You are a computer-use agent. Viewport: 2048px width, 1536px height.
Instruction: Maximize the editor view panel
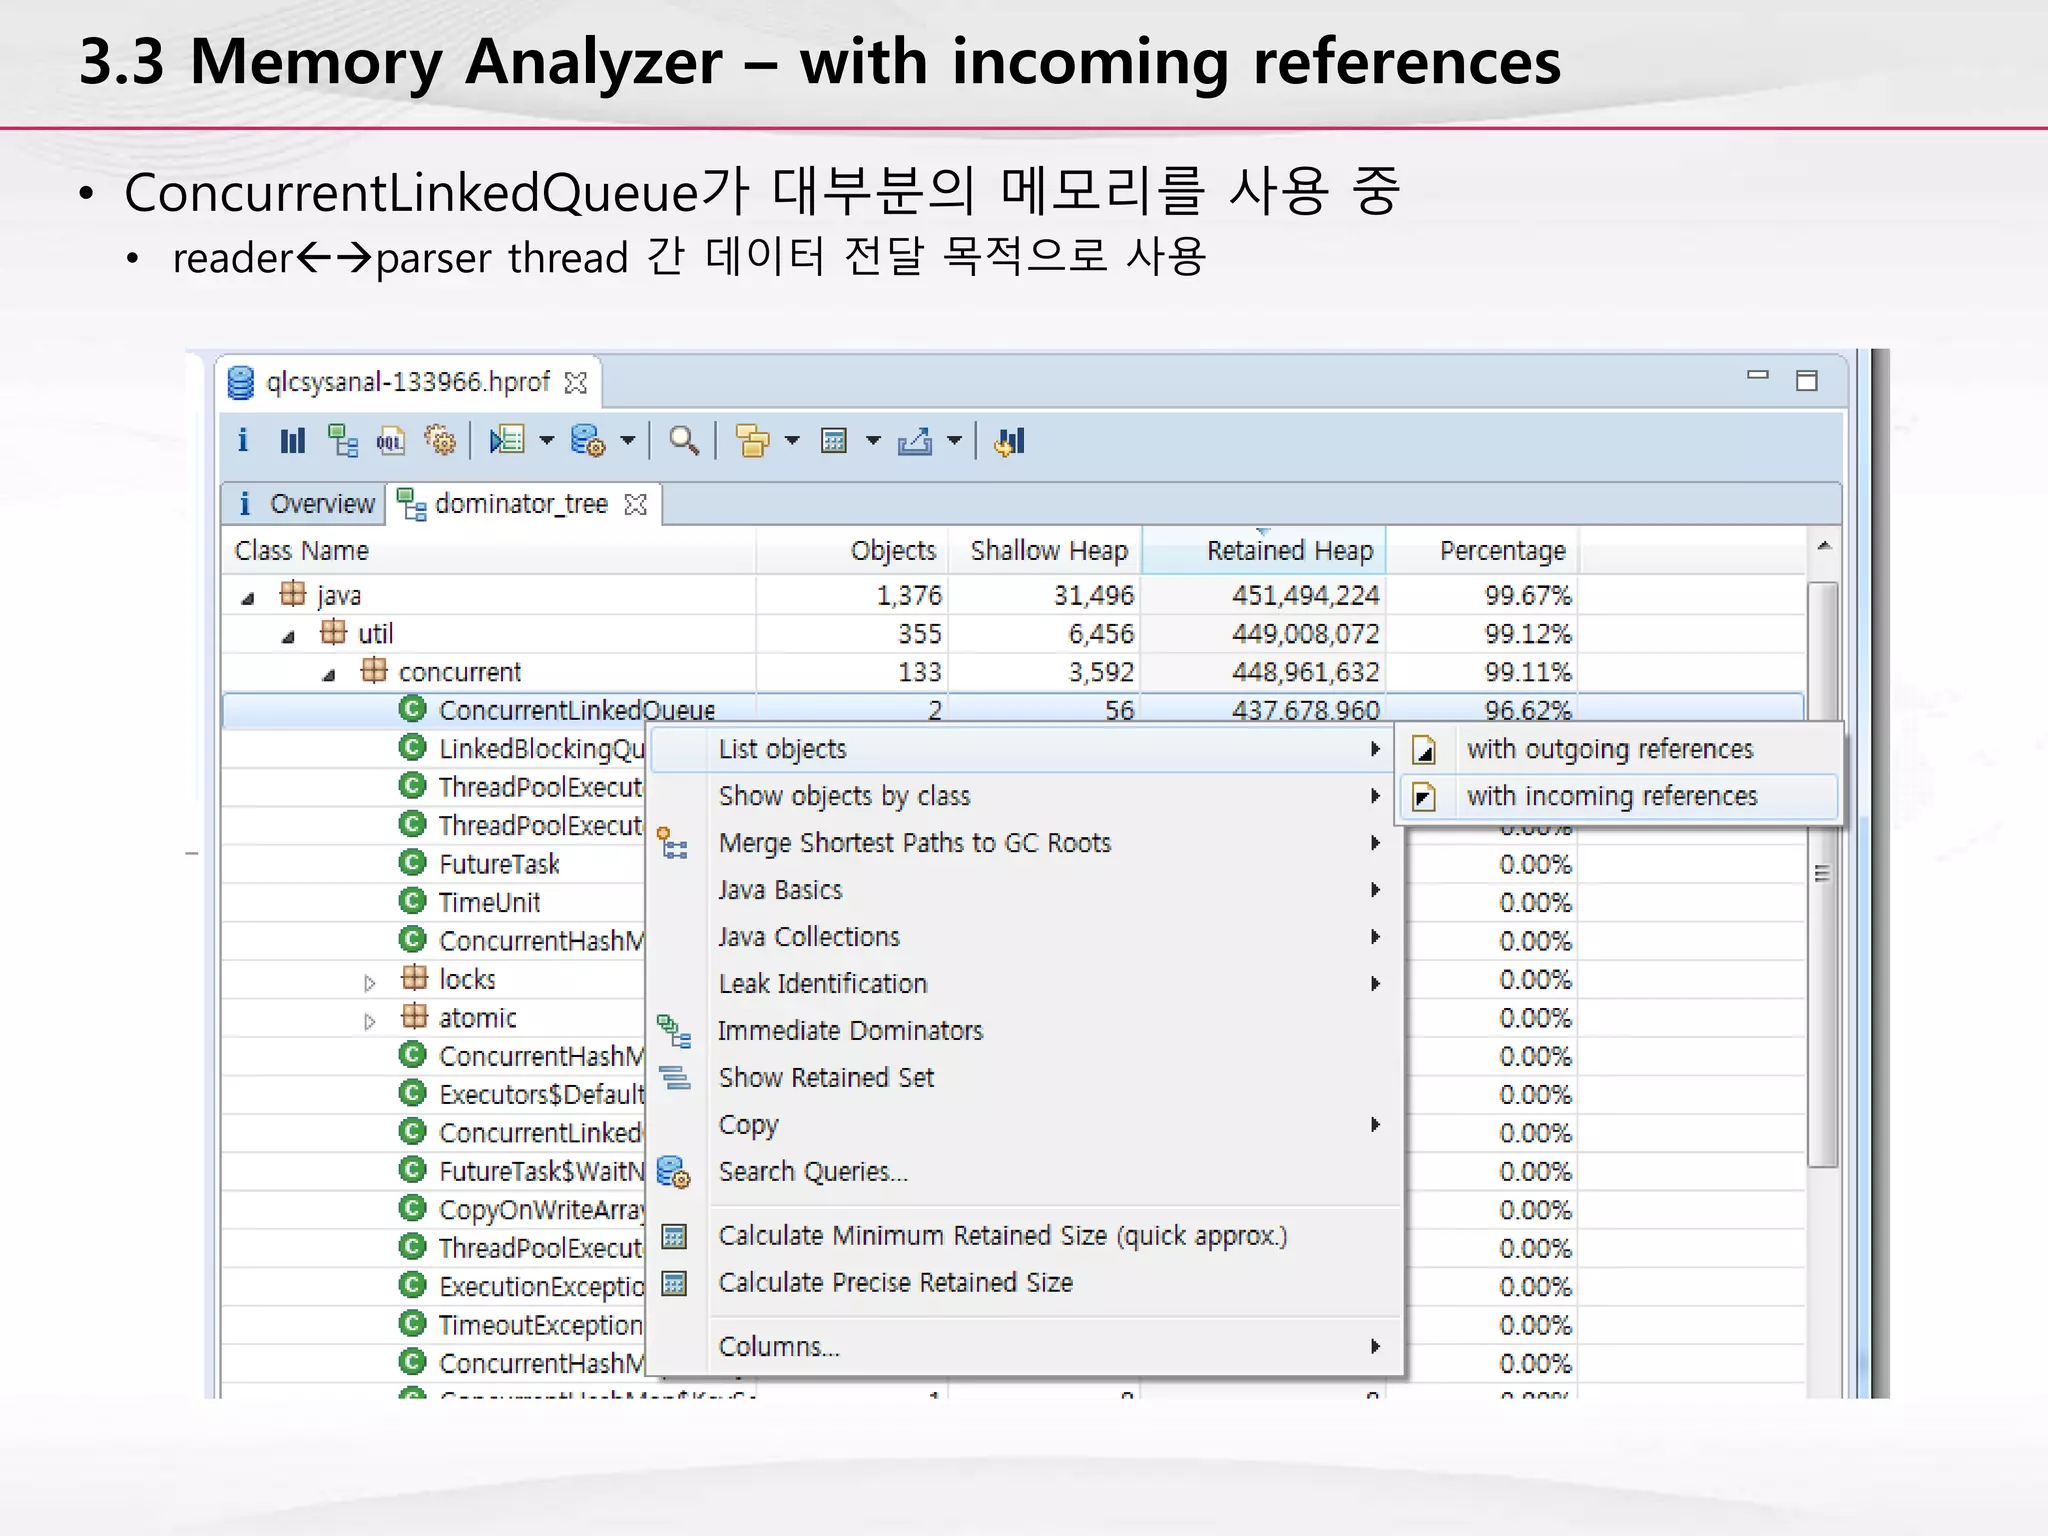pyautogui.click(x=1807, y=381)
